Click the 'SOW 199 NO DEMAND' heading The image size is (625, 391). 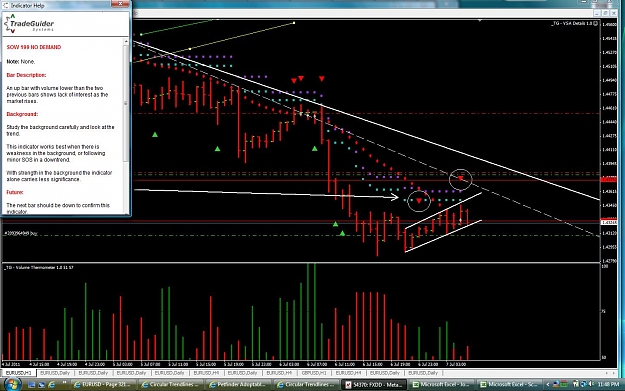pyautogui.click(x=34, y=47)
